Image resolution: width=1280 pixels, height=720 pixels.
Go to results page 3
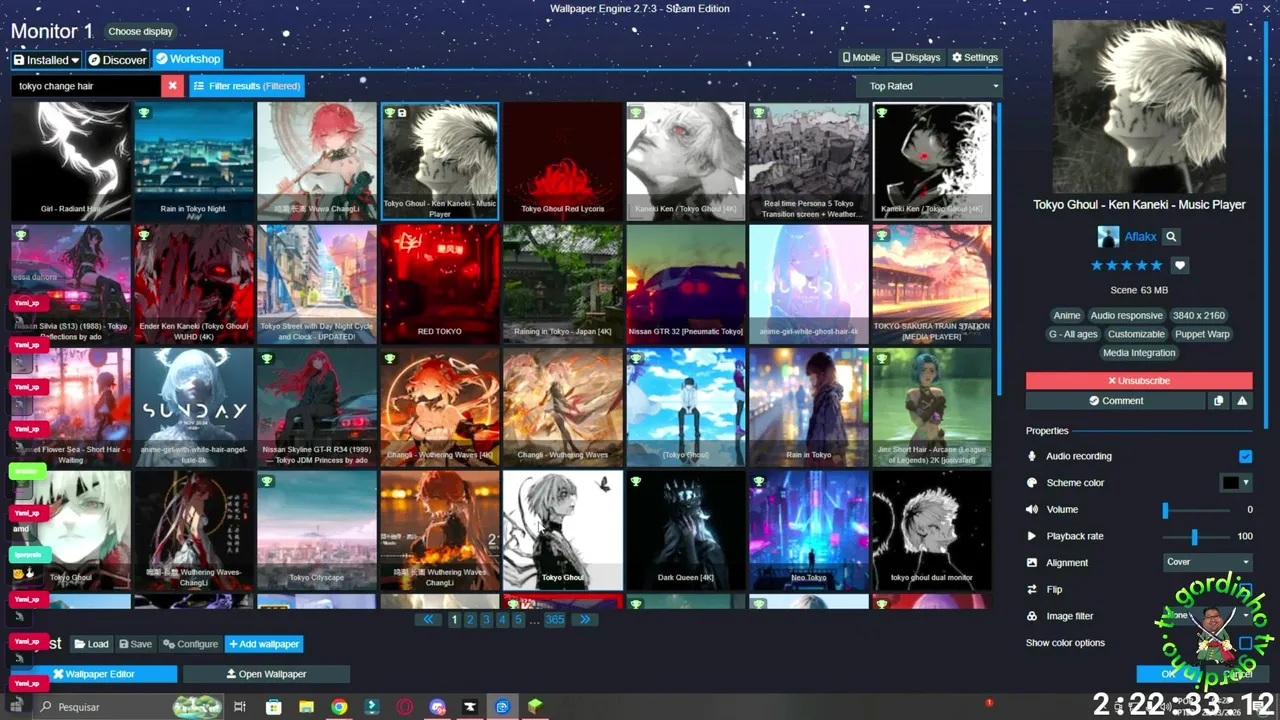tap(486, 620)
